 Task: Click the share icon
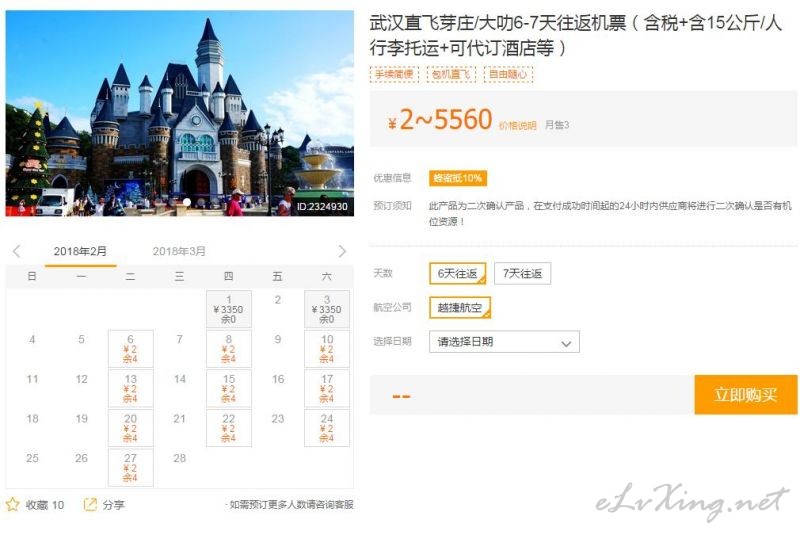90,504
